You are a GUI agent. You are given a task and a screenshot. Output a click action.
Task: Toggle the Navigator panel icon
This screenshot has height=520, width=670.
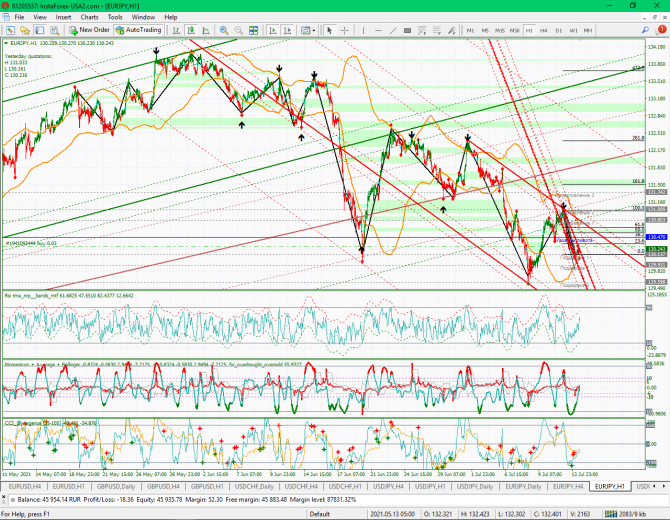tap(54, 30)
